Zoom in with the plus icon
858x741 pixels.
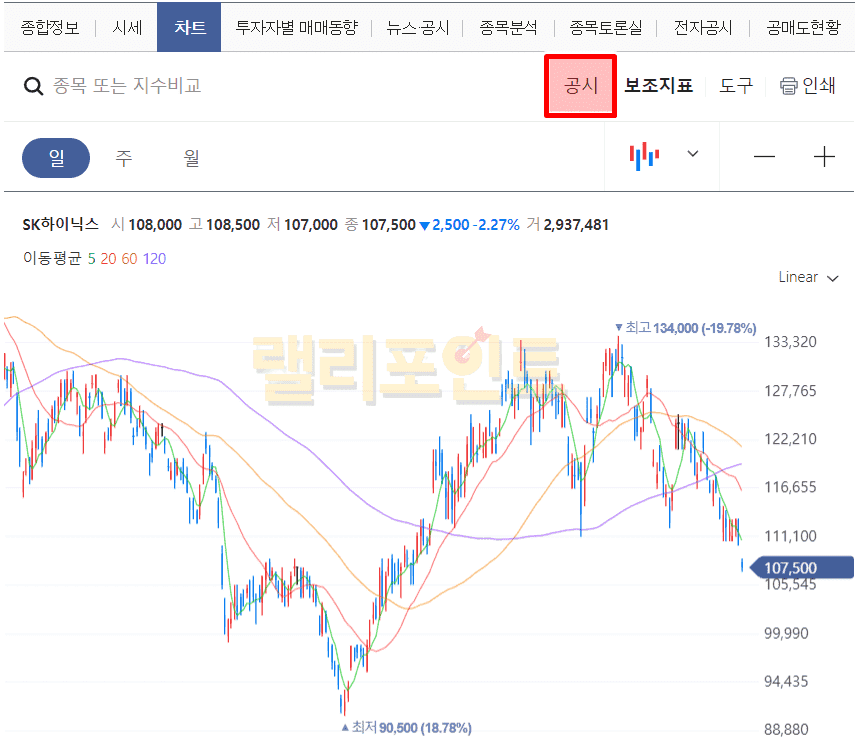click(x=824, y=157)
